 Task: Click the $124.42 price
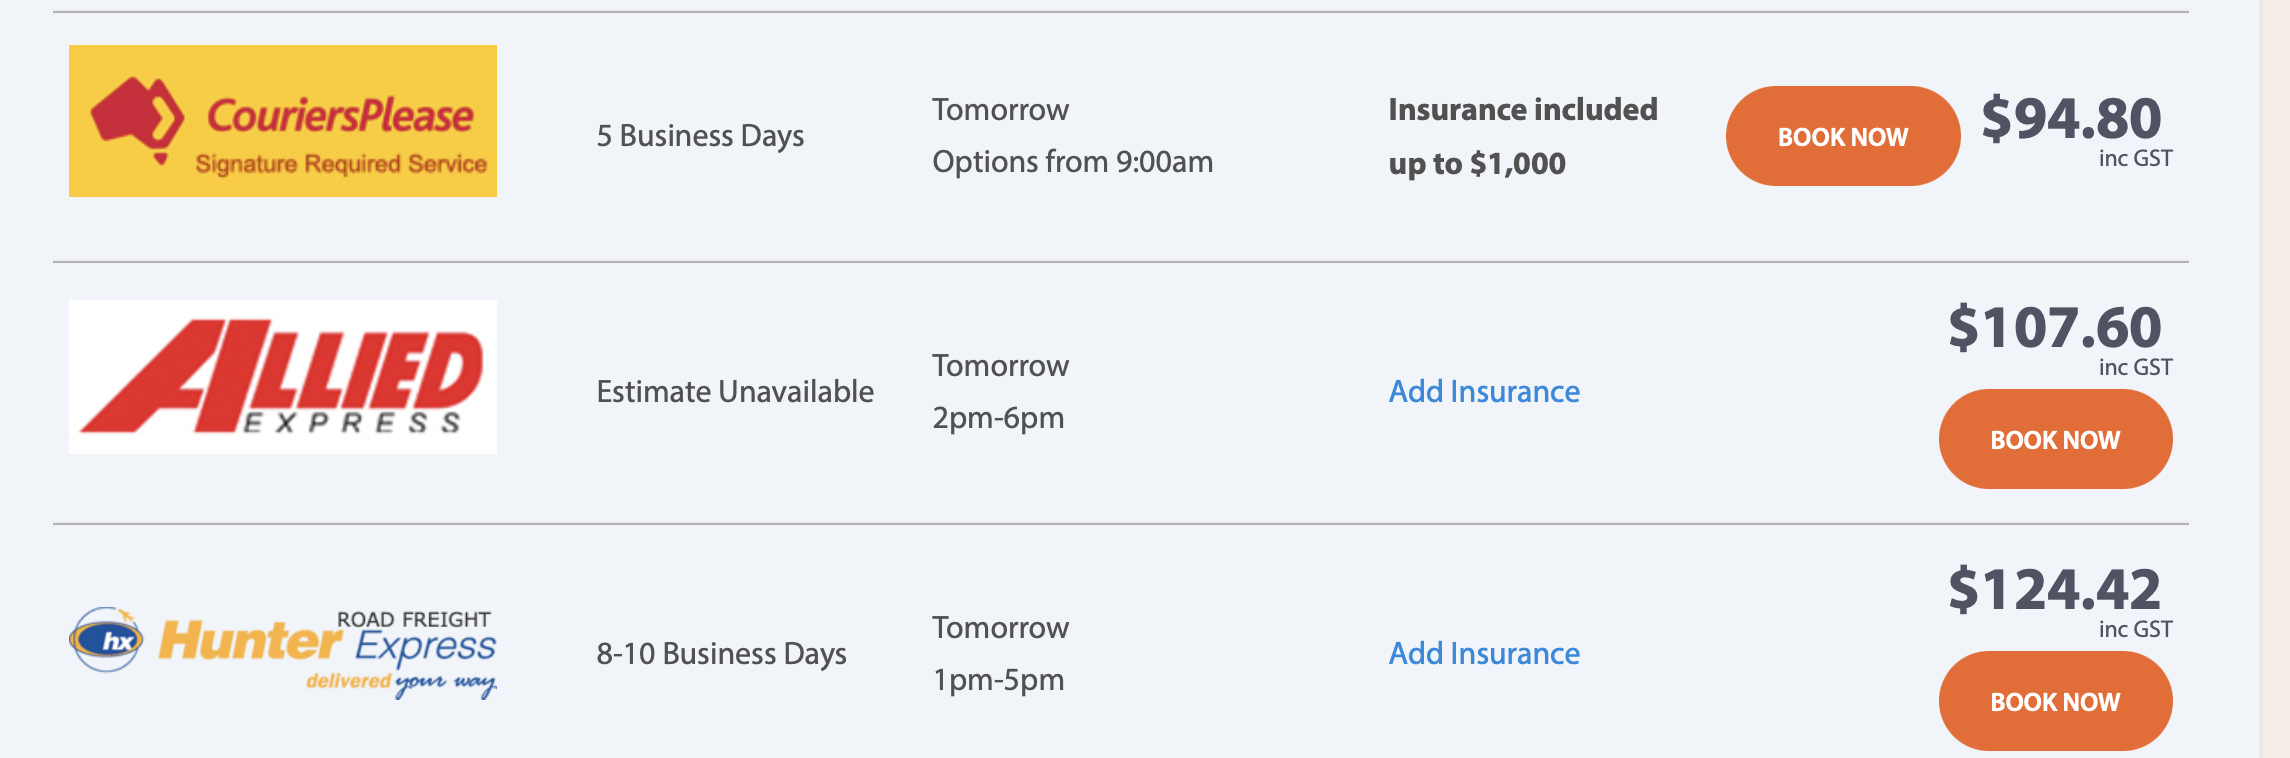pos(2054,590)
